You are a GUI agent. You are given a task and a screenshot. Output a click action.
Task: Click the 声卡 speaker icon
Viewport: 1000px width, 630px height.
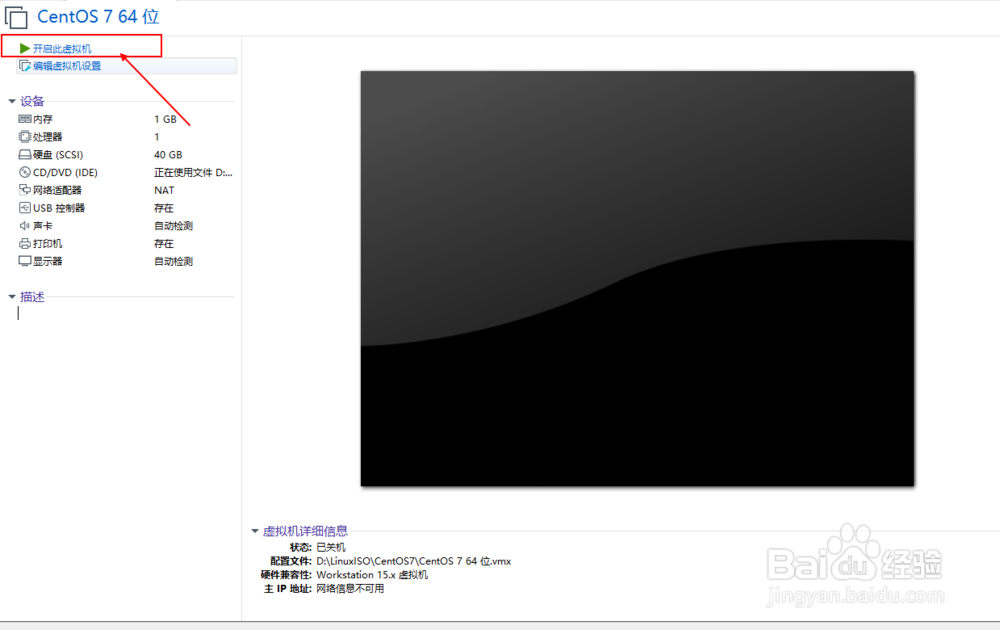25,226
